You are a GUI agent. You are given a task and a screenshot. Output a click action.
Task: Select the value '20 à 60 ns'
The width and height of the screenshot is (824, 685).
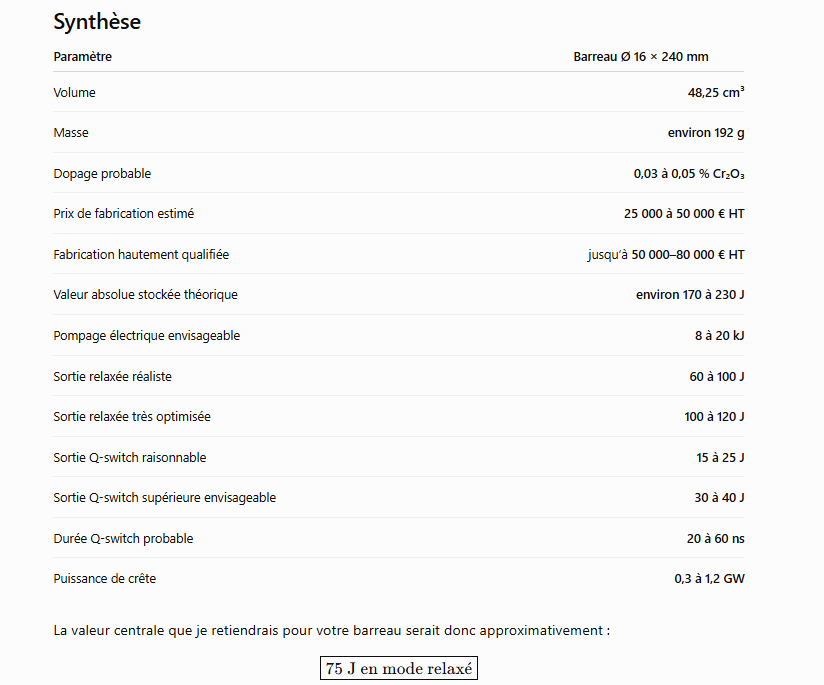(x=715, y=539)
